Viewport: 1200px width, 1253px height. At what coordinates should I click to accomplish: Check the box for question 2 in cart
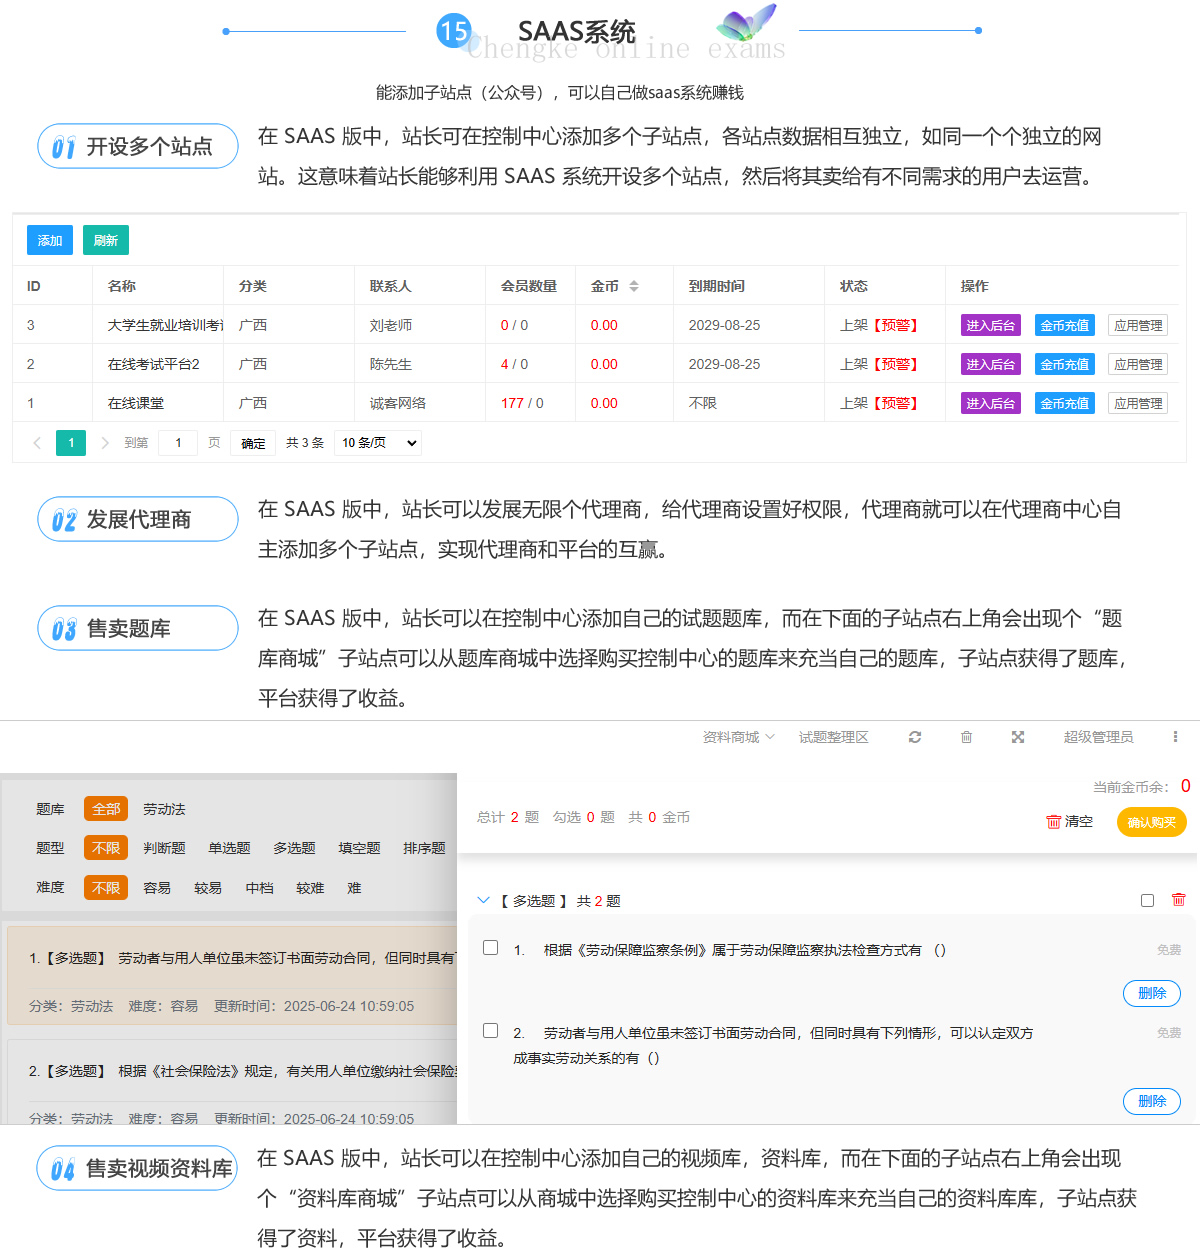[x=491, y=1030]
